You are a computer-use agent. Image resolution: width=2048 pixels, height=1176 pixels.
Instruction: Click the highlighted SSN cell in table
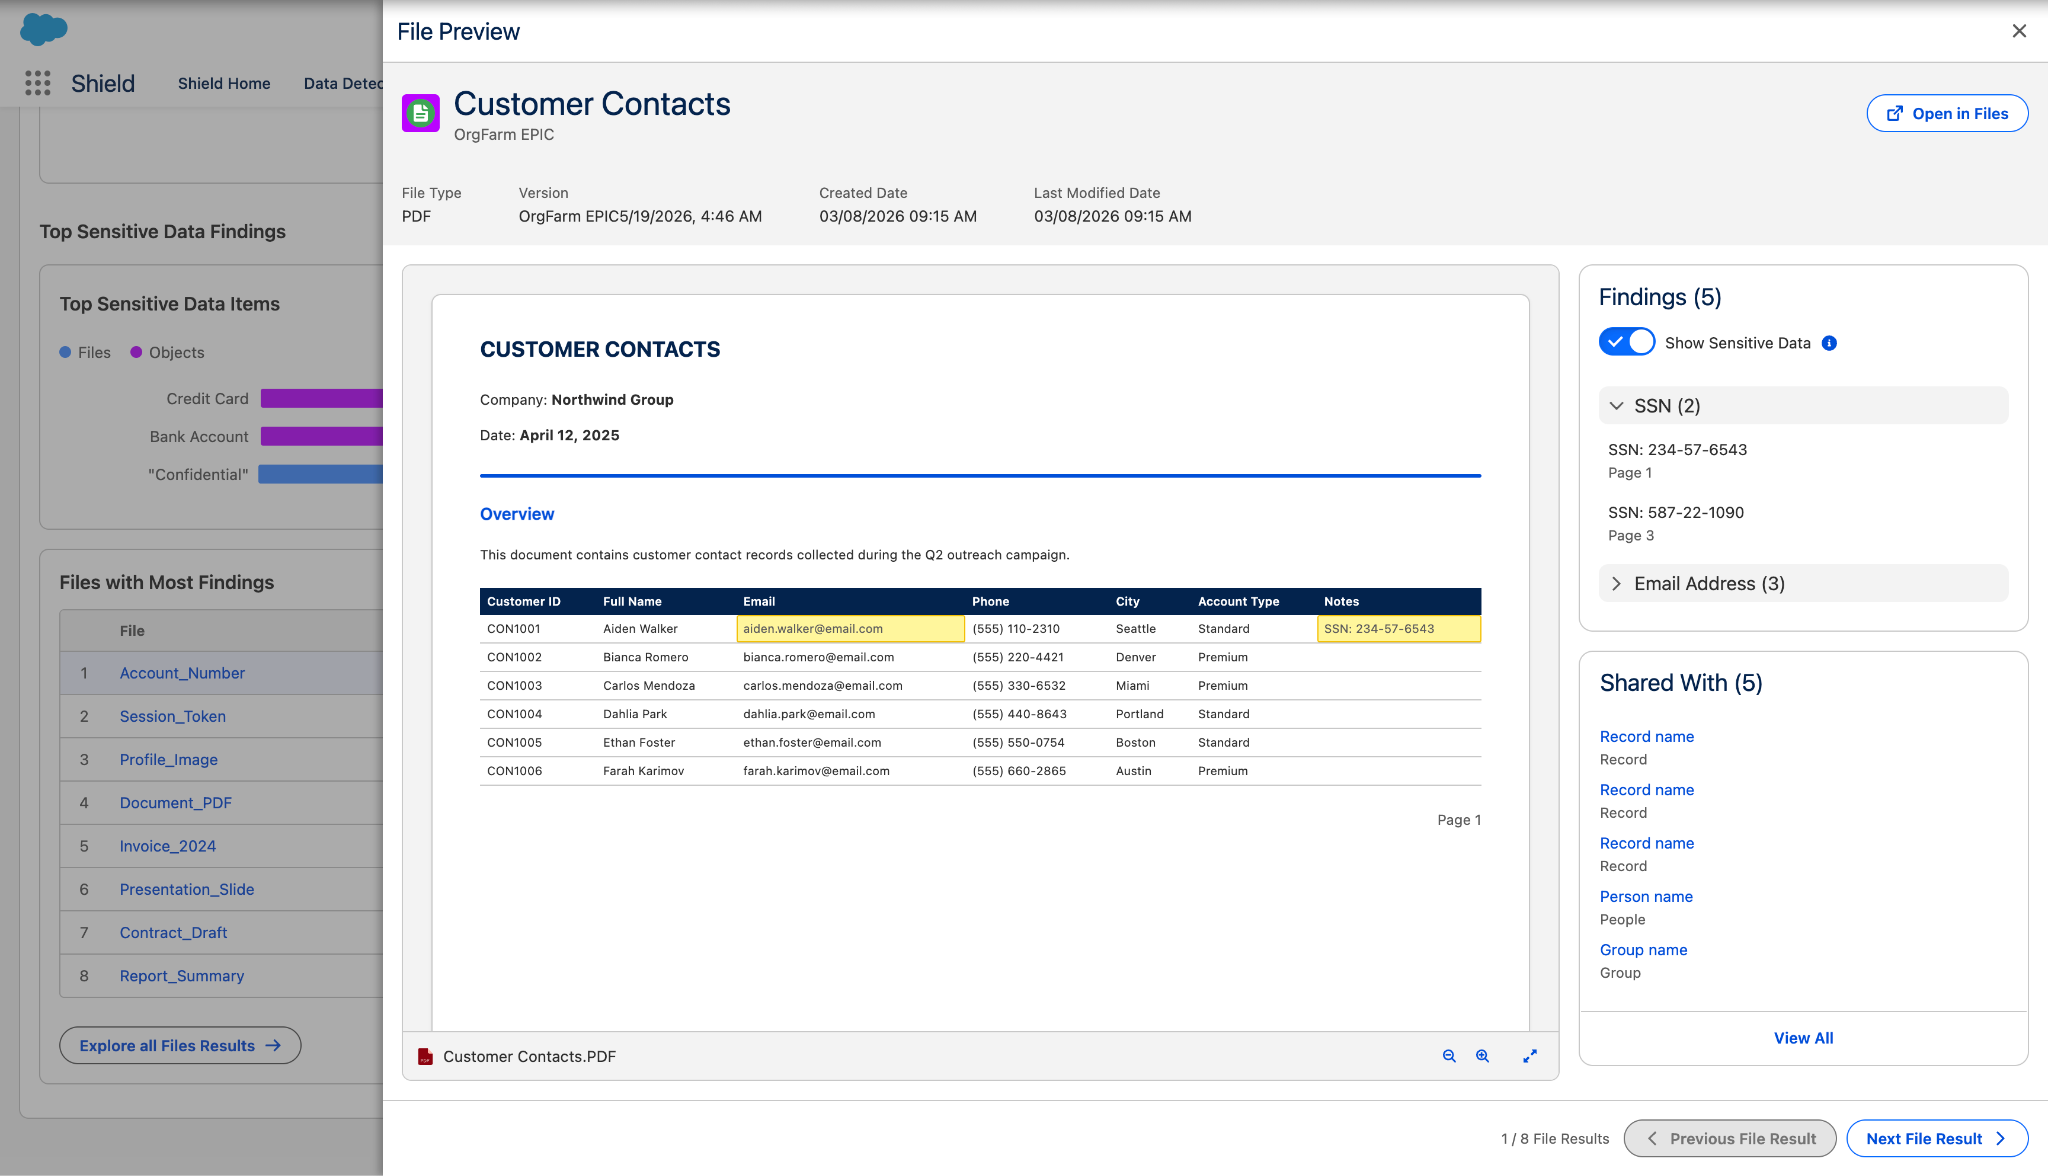pyautogui.click(x=1398, y=628)
